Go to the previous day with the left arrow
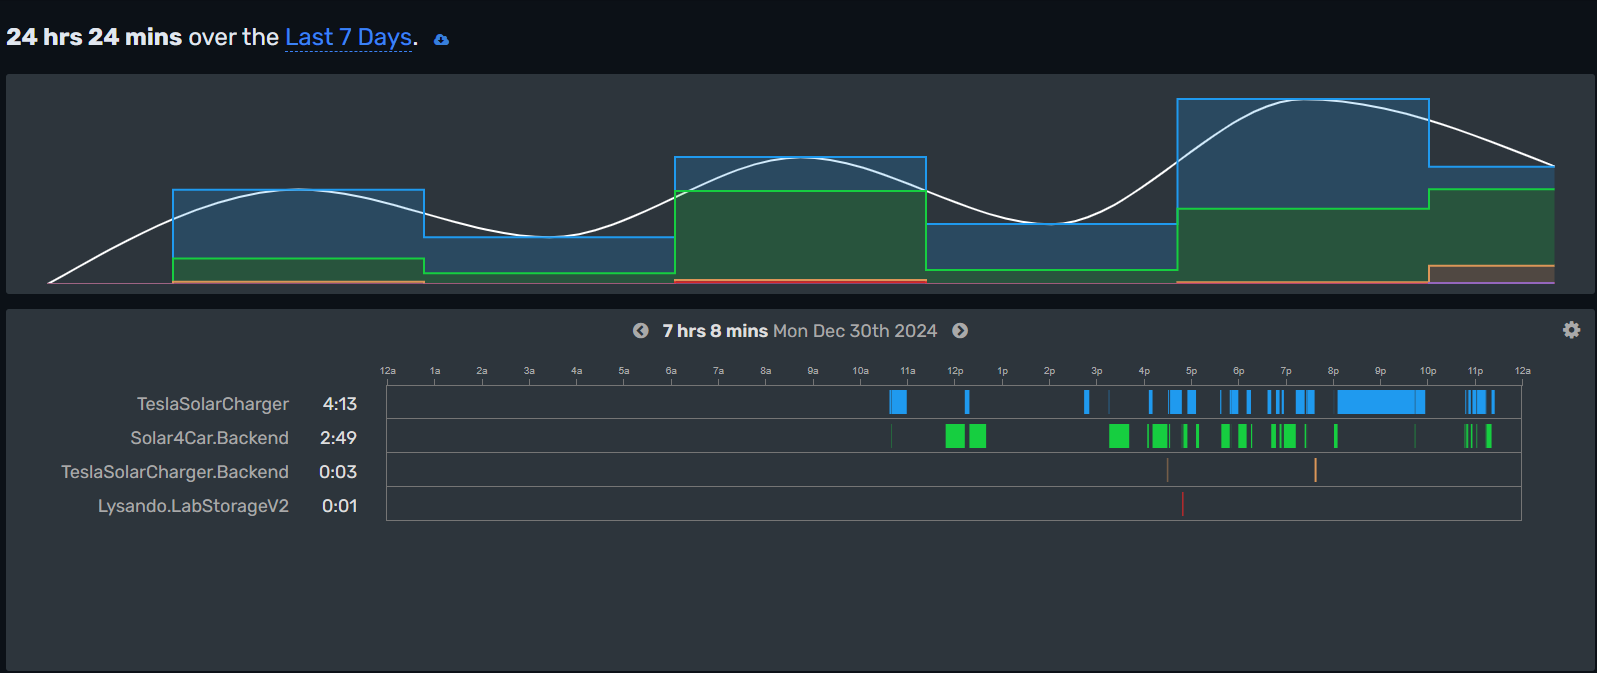 [641, 331]
